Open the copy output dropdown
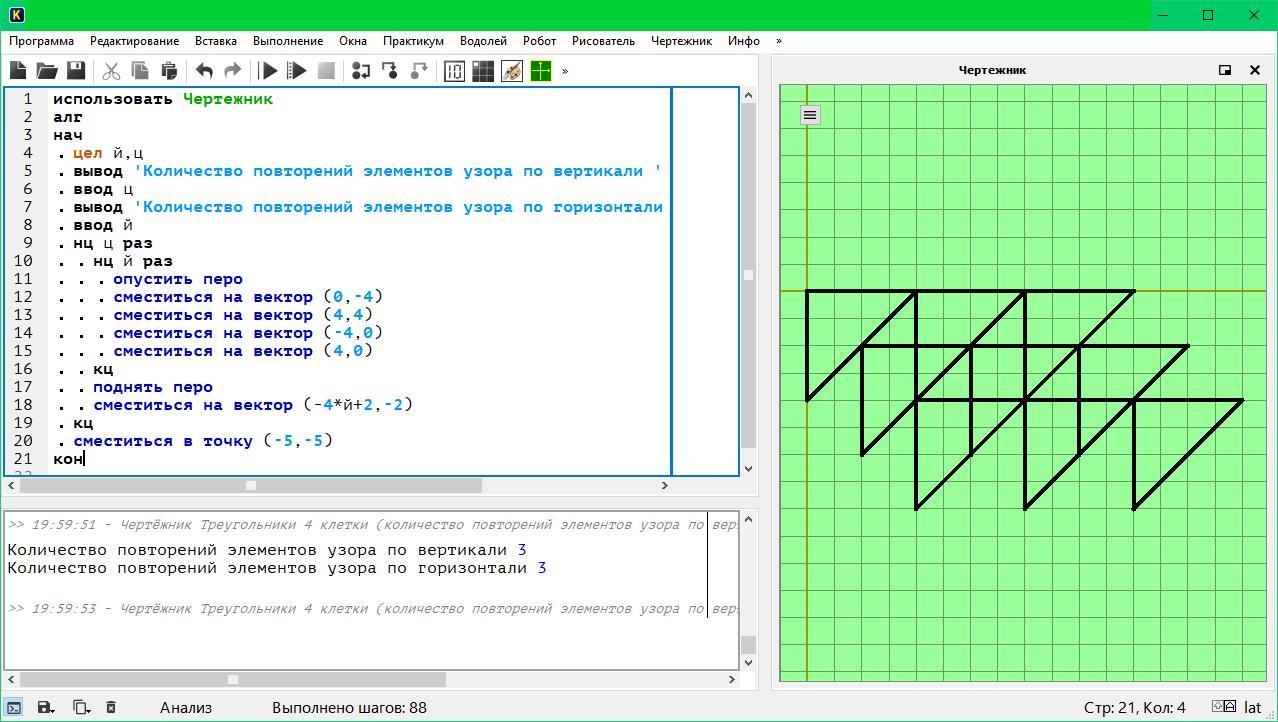Viewport: 1278px width, 722px height. click(81, 707)
